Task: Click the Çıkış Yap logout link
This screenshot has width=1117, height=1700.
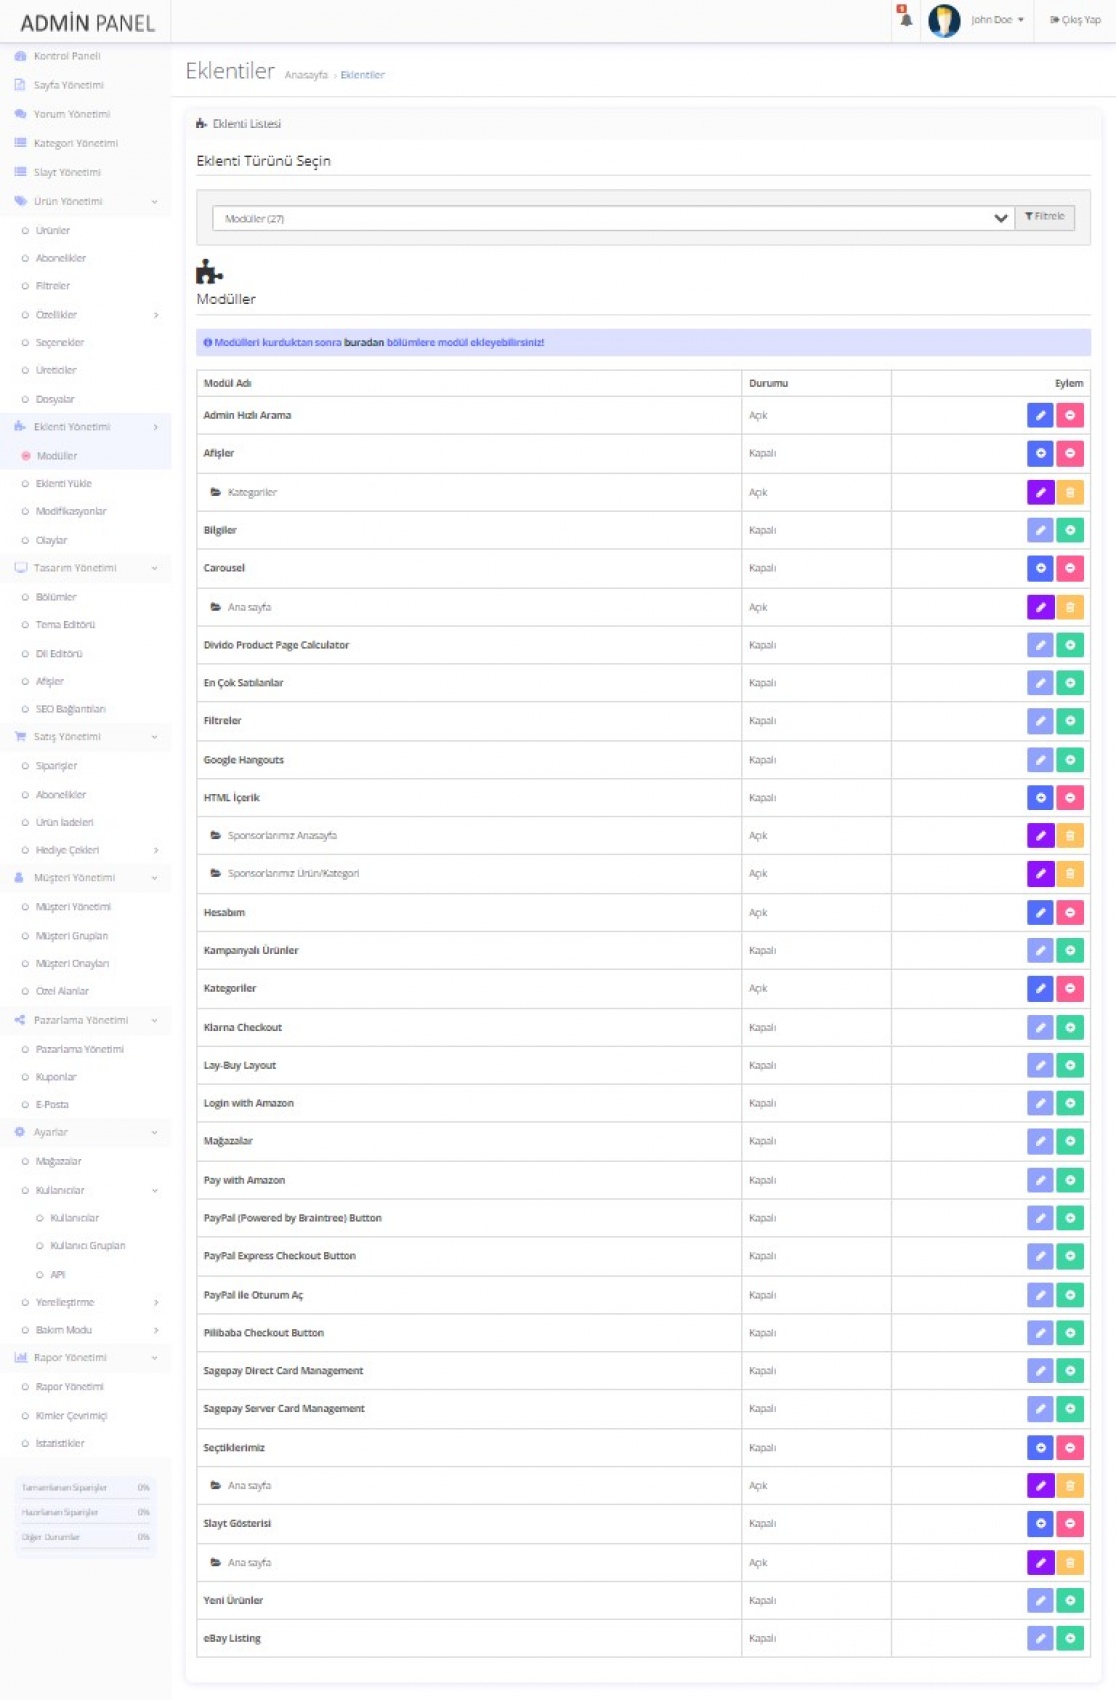Action: coord(1075,20)
